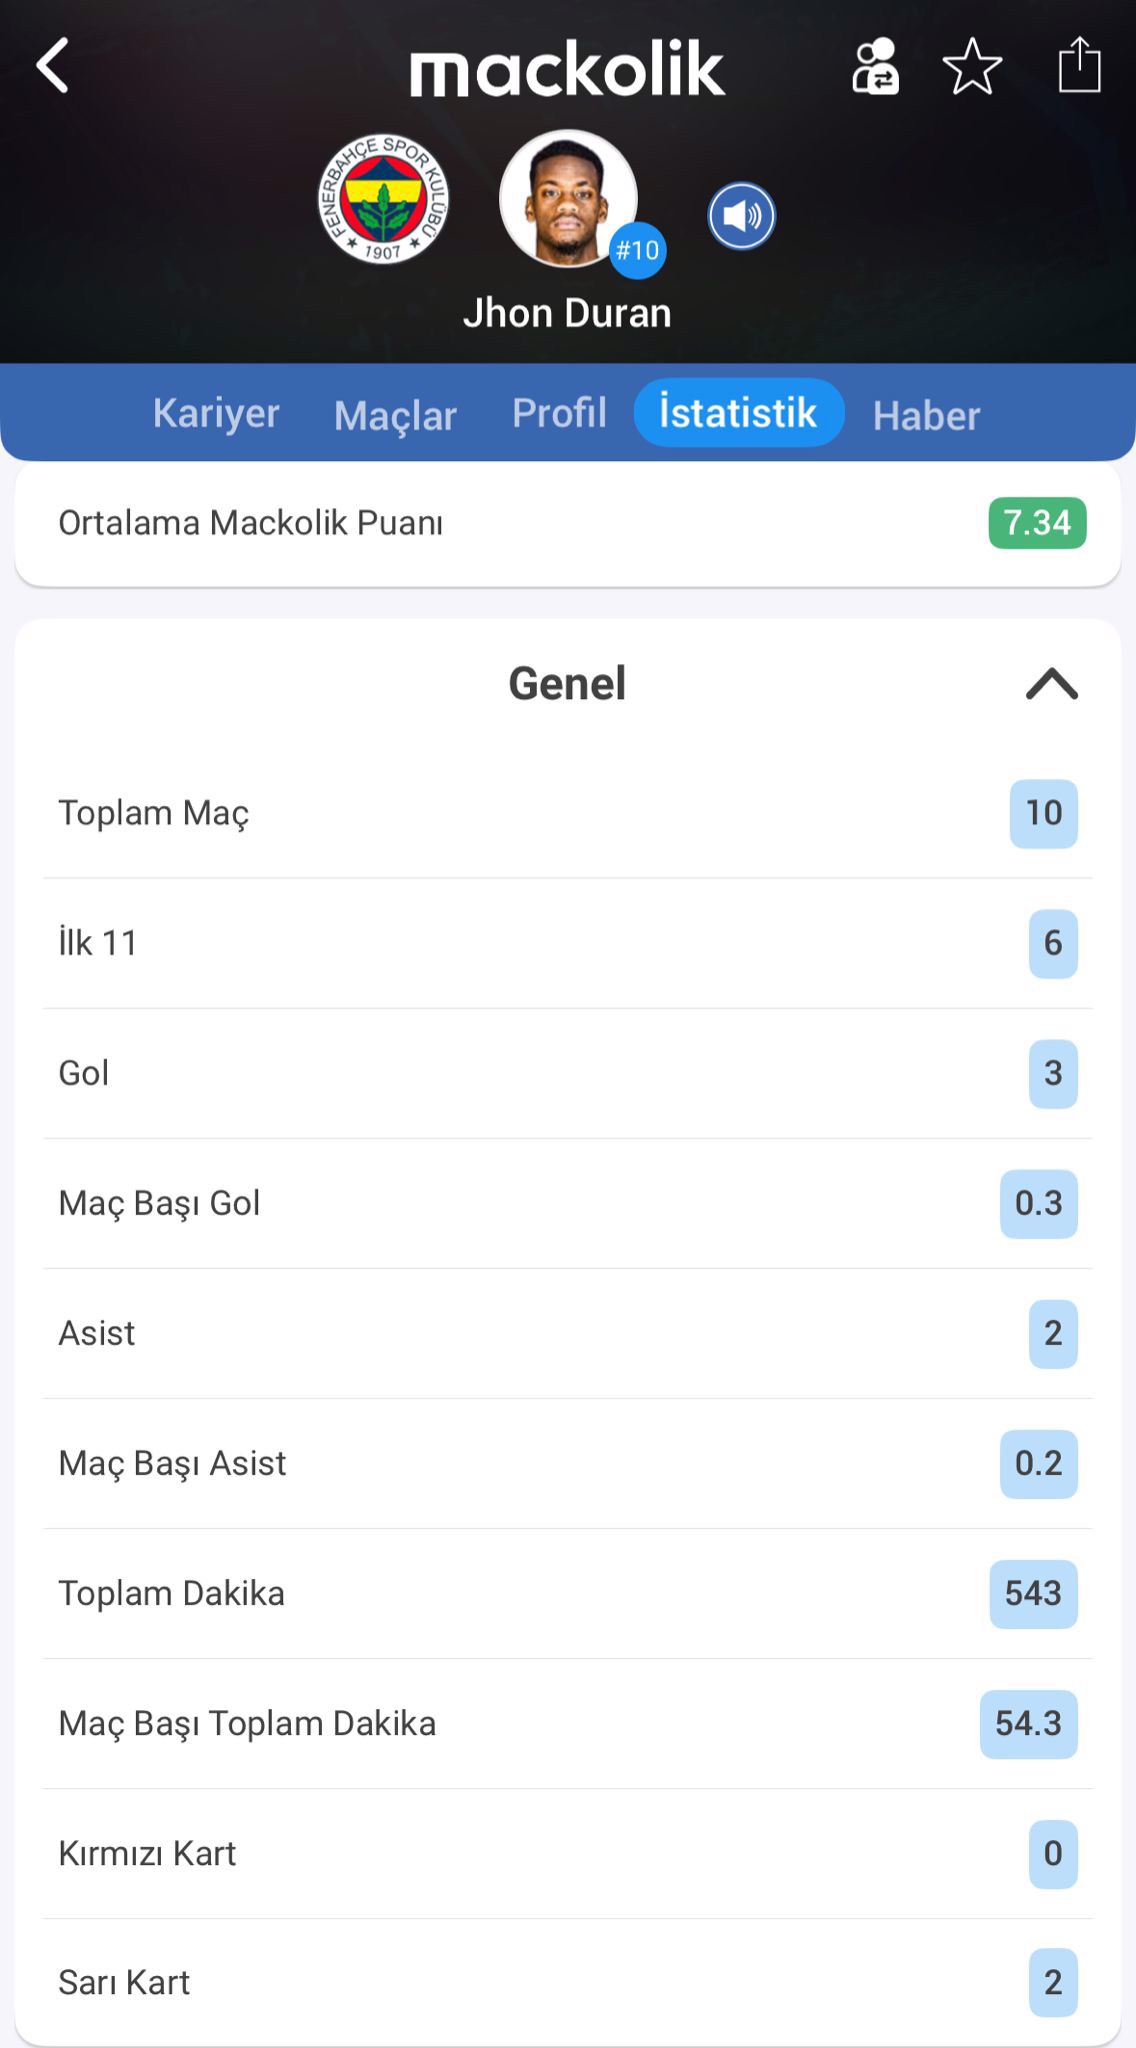
Task: Tap the #10 jersey number badge
Action: click(637, 250)
